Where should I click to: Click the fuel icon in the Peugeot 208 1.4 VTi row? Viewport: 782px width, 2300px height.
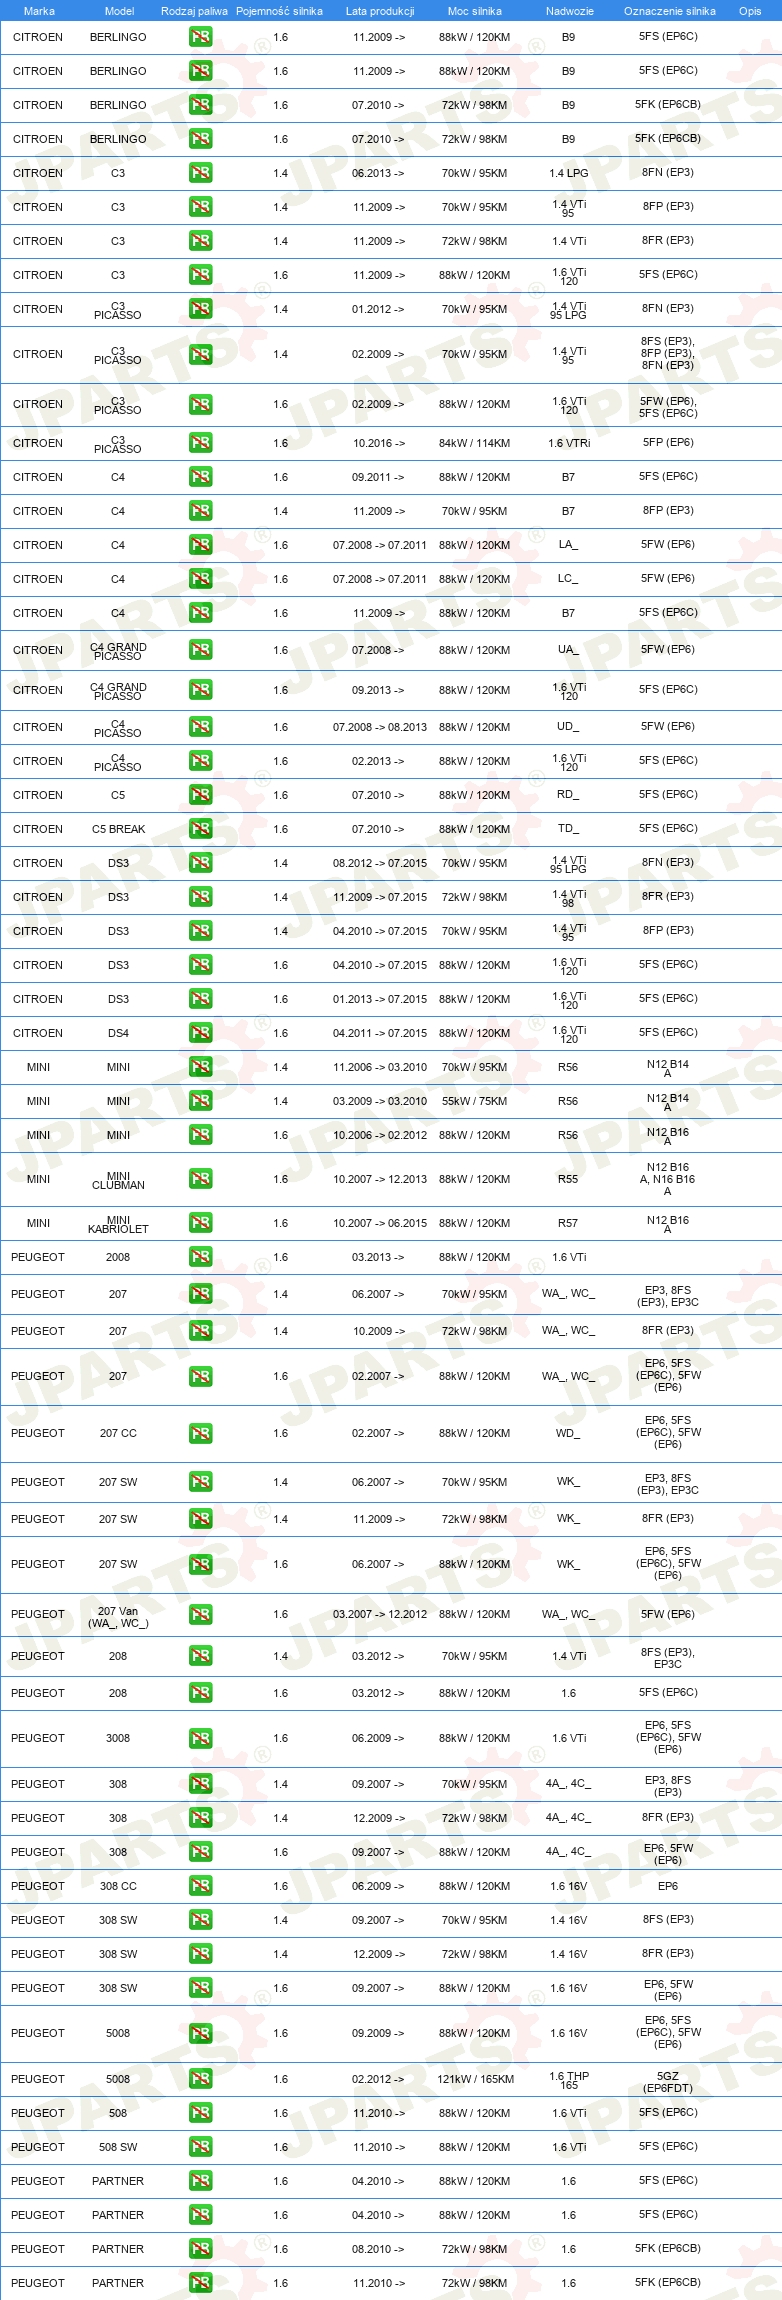click(x=200, y=1656)
